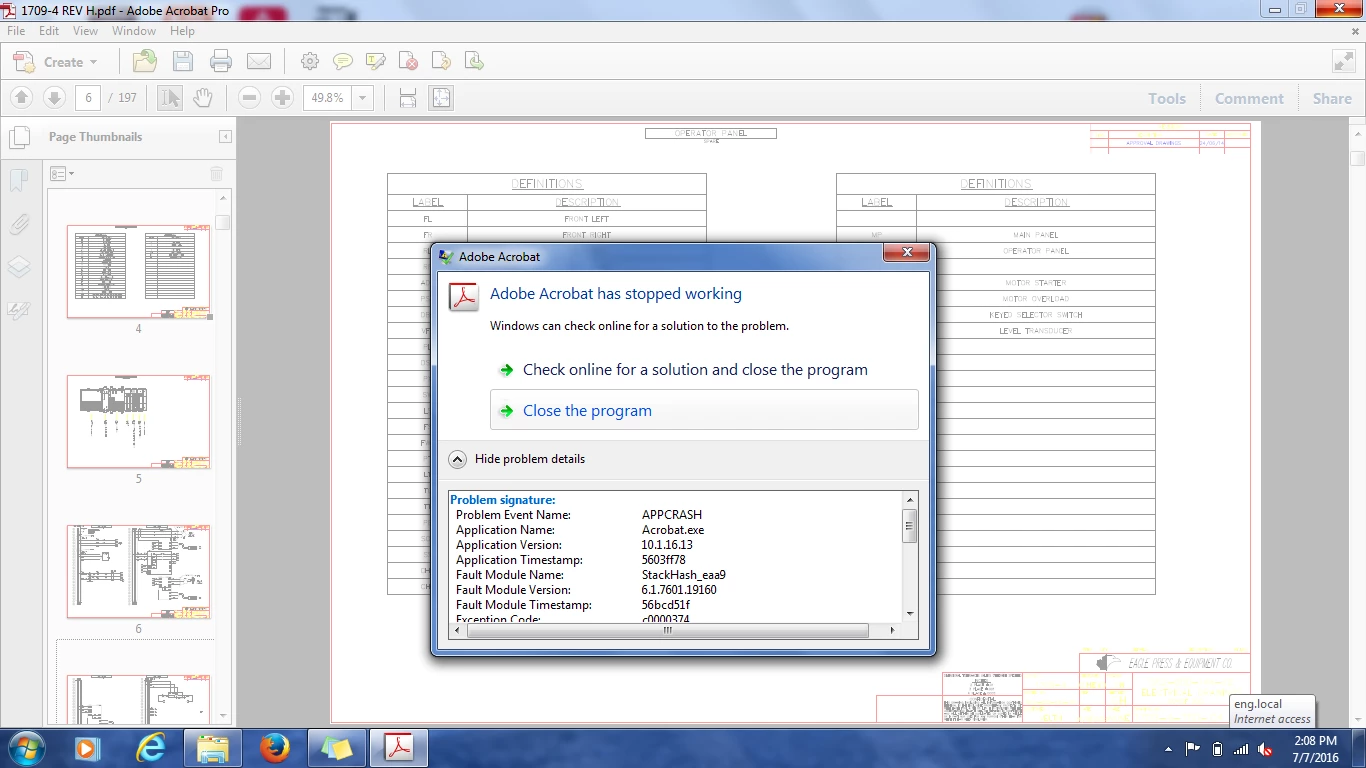Viewport: 1366px width, 768px height.
Task: Open the Attachments paperclip pane
Action: tap(18, 224)
